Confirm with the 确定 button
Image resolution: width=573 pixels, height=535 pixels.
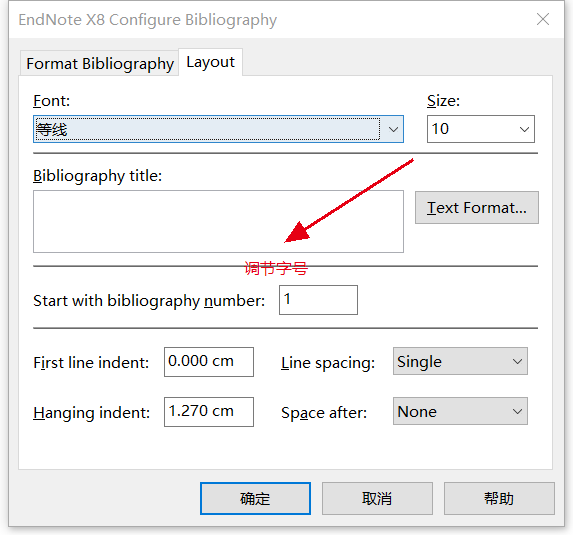[x=255, y=498]
